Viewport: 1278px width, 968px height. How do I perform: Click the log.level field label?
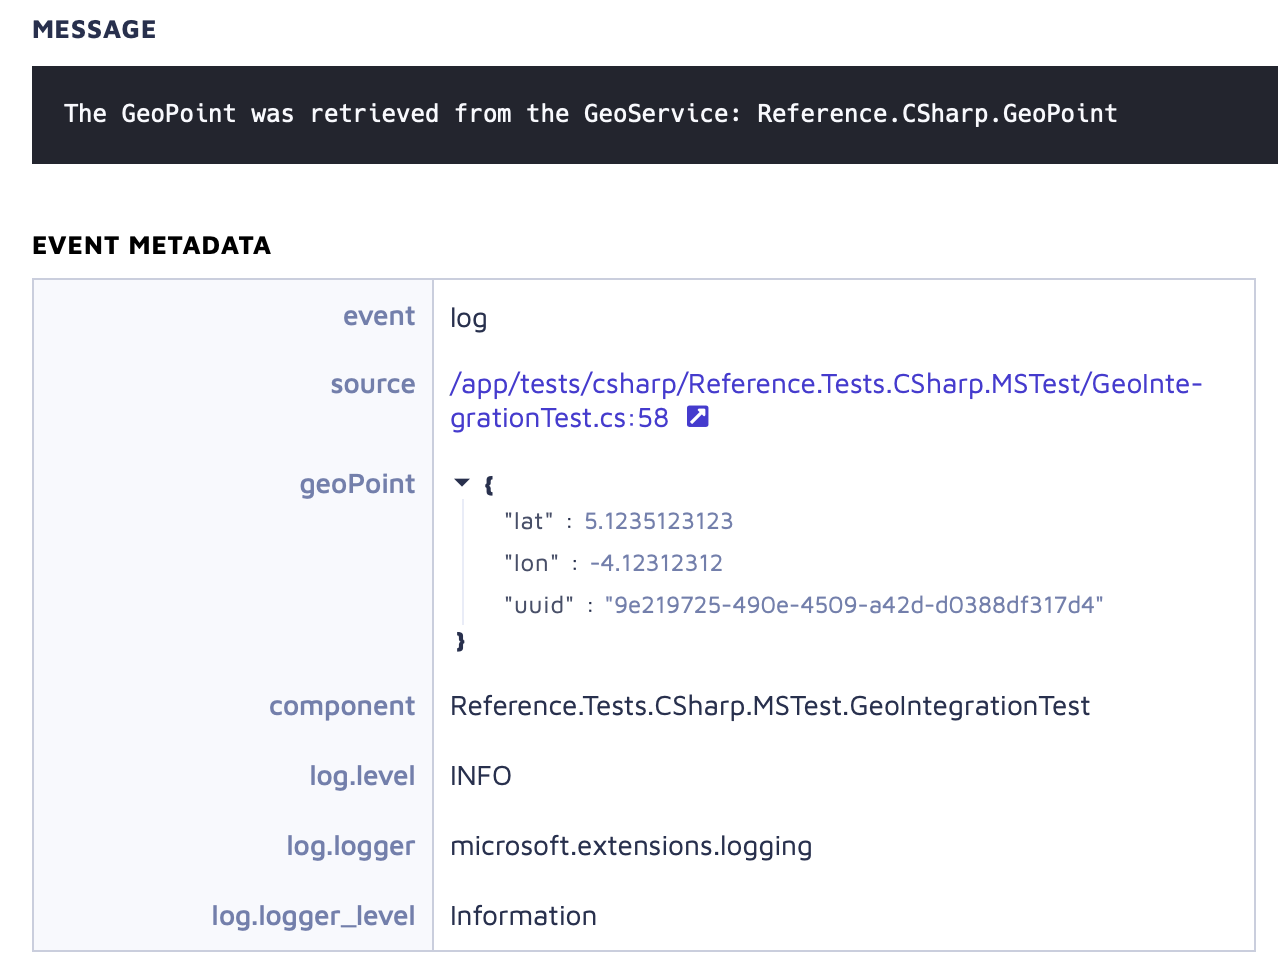click(x=362, y=775)
